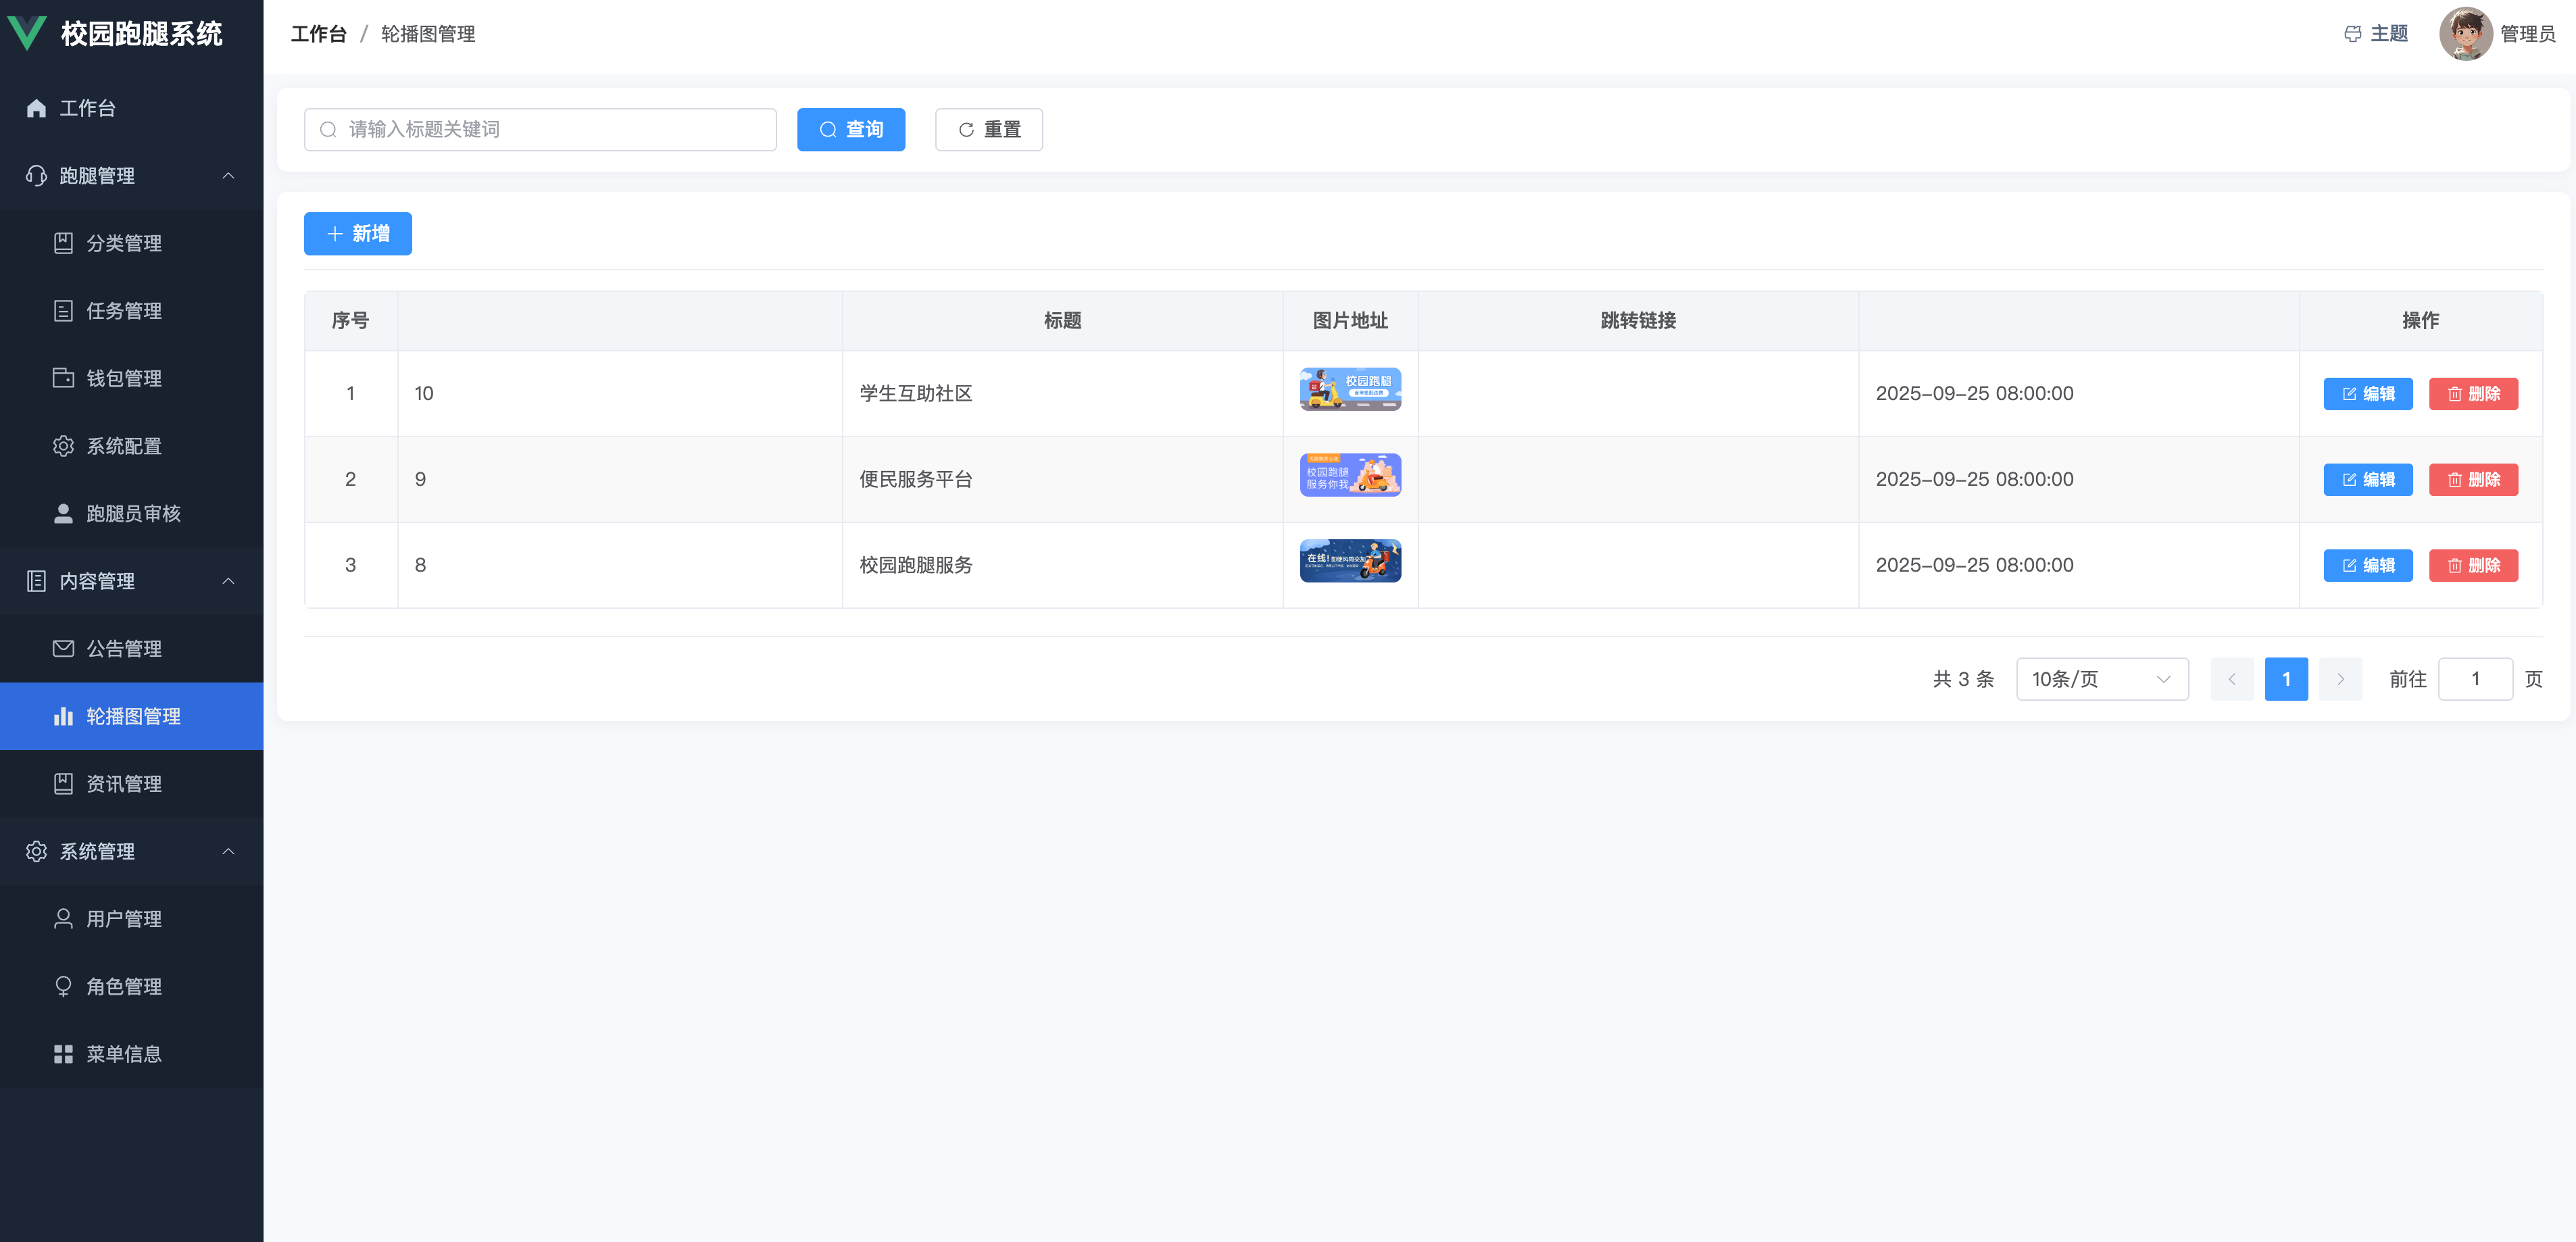The image size is (2576, 1242).
Task: Click the theme palette icon
Action: (x=2352, y=34)
